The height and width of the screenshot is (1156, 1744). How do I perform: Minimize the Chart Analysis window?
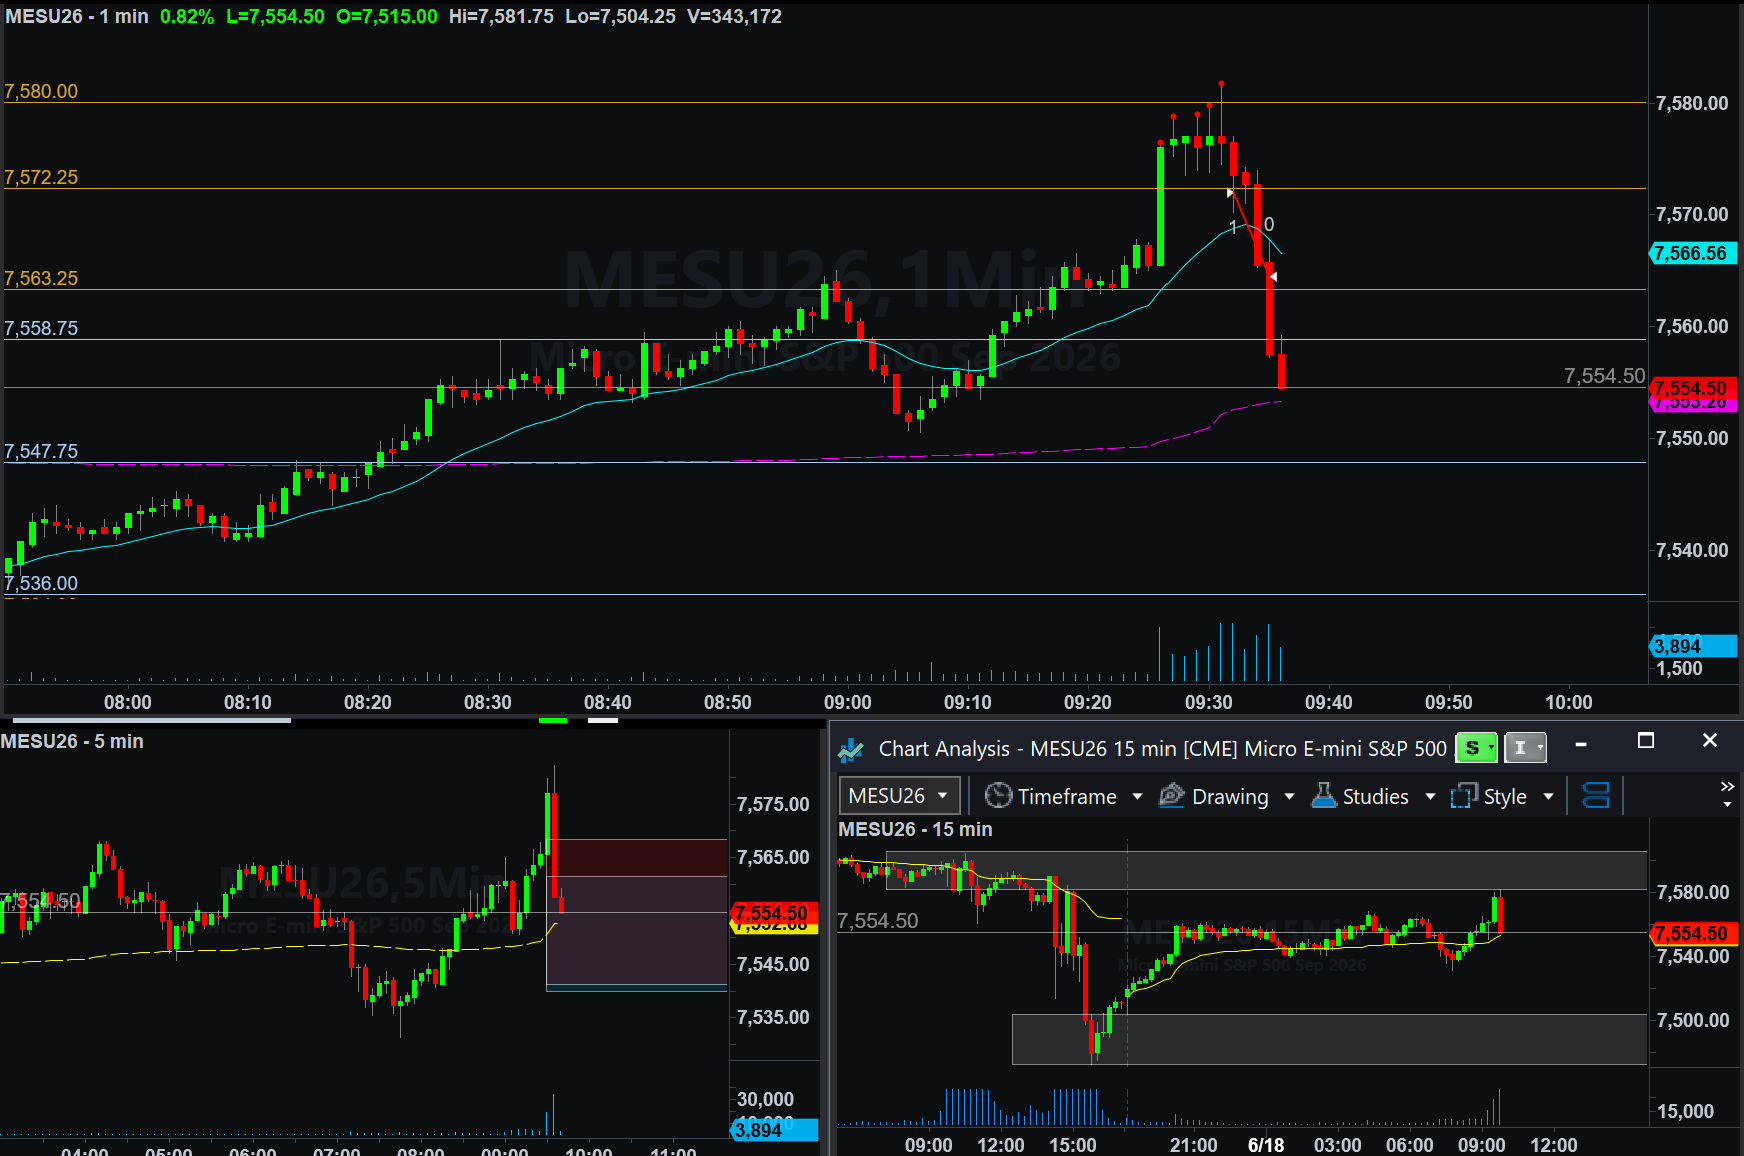[1581, 744]
